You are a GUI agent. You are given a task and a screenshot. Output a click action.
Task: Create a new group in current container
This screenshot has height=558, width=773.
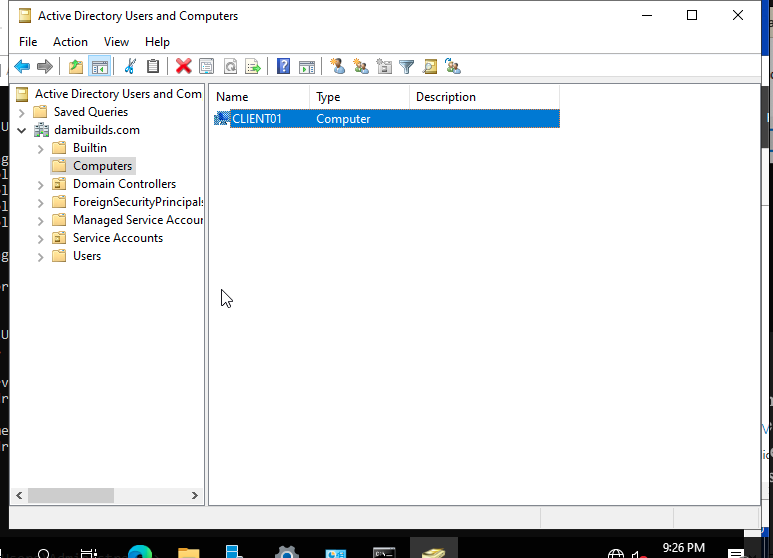[x=361, y=66]
